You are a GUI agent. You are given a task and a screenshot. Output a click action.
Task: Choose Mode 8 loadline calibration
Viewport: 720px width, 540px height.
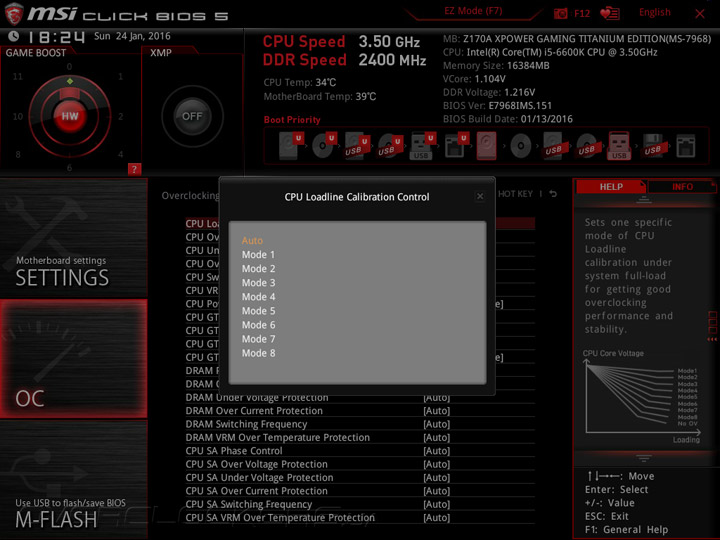coord(258,353)
